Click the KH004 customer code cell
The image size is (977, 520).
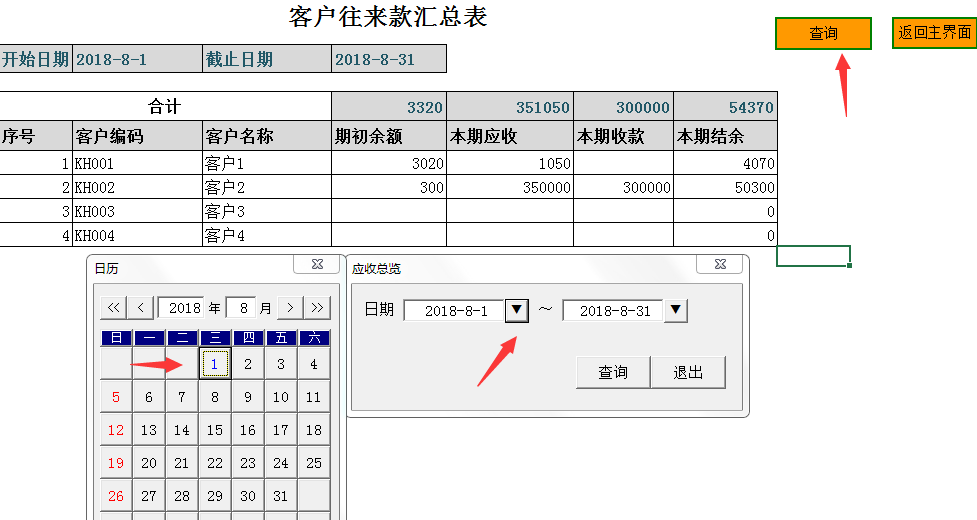[x=138, y=235]
